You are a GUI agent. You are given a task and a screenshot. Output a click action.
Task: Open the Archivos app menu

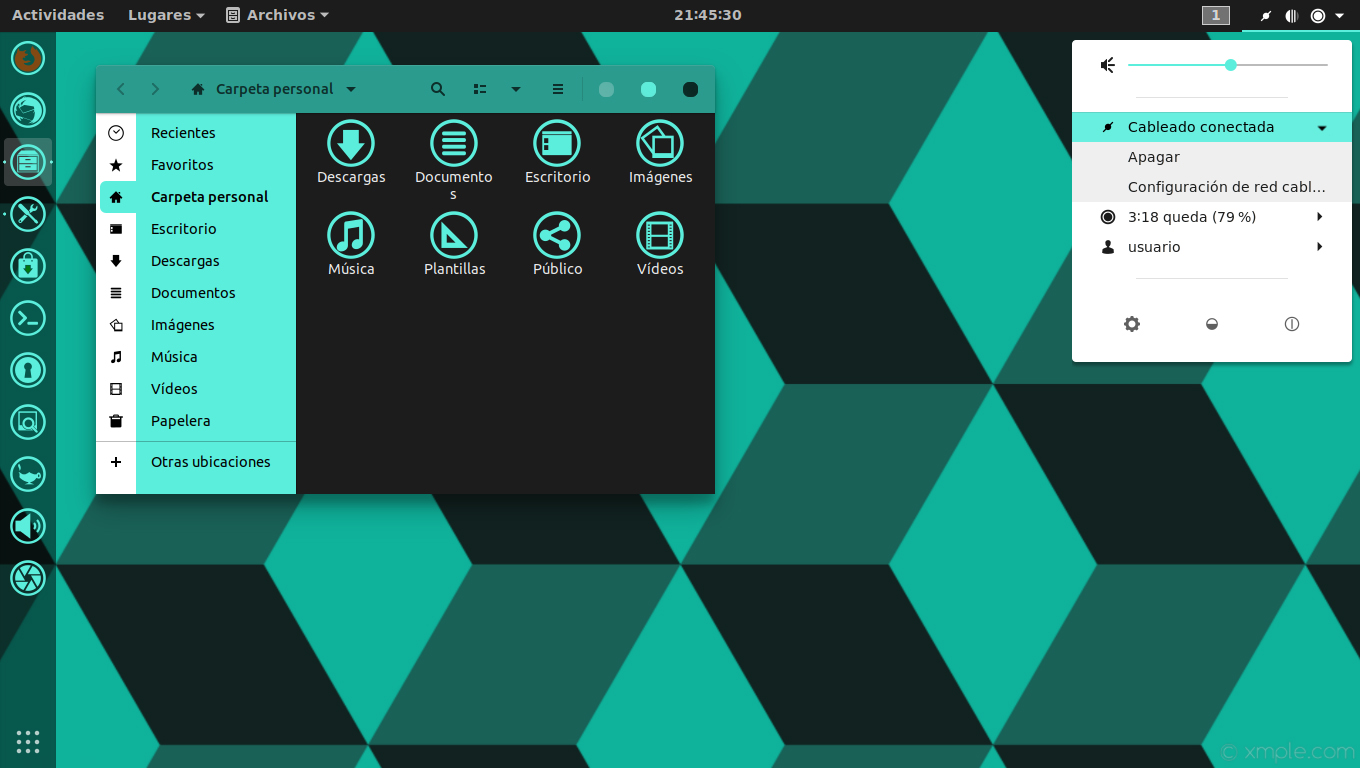[277, 15]
